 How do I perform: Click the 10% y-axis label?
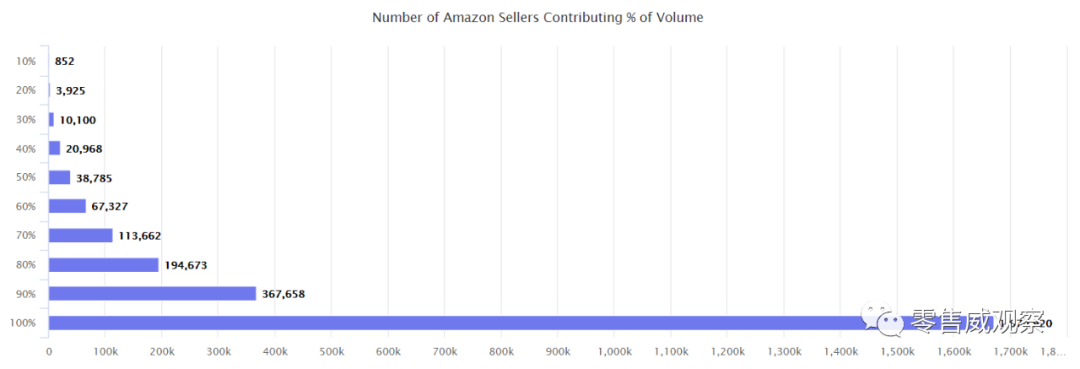[x=25, y=61]
